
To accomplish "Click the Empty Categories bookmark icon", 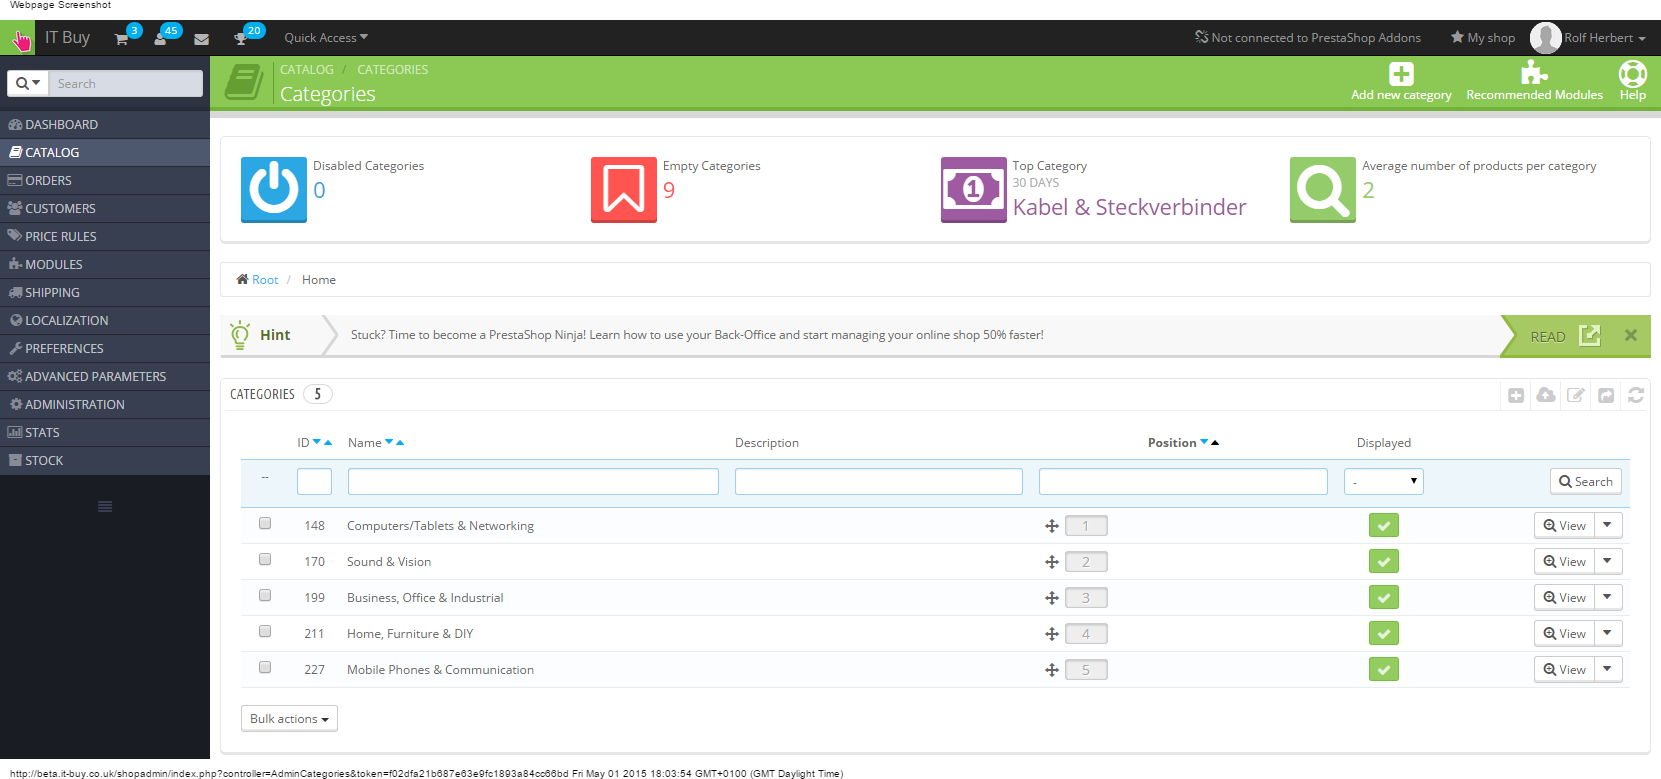I will 624,189.
